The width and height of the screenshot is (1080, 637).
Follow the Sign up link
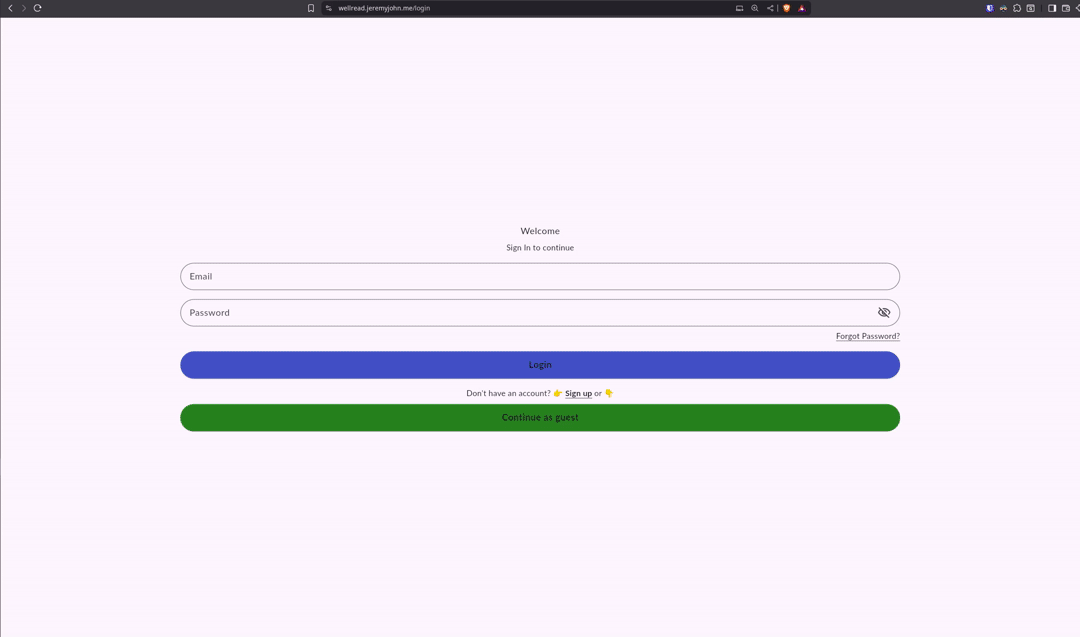click(x=578, y=394)
